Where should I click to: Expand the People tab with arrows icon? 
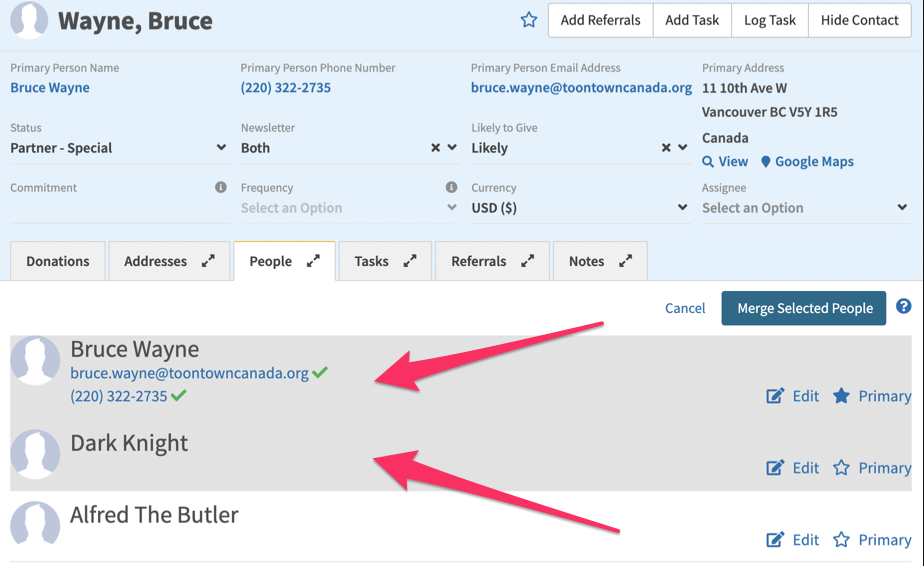click(x=314, y=261)
